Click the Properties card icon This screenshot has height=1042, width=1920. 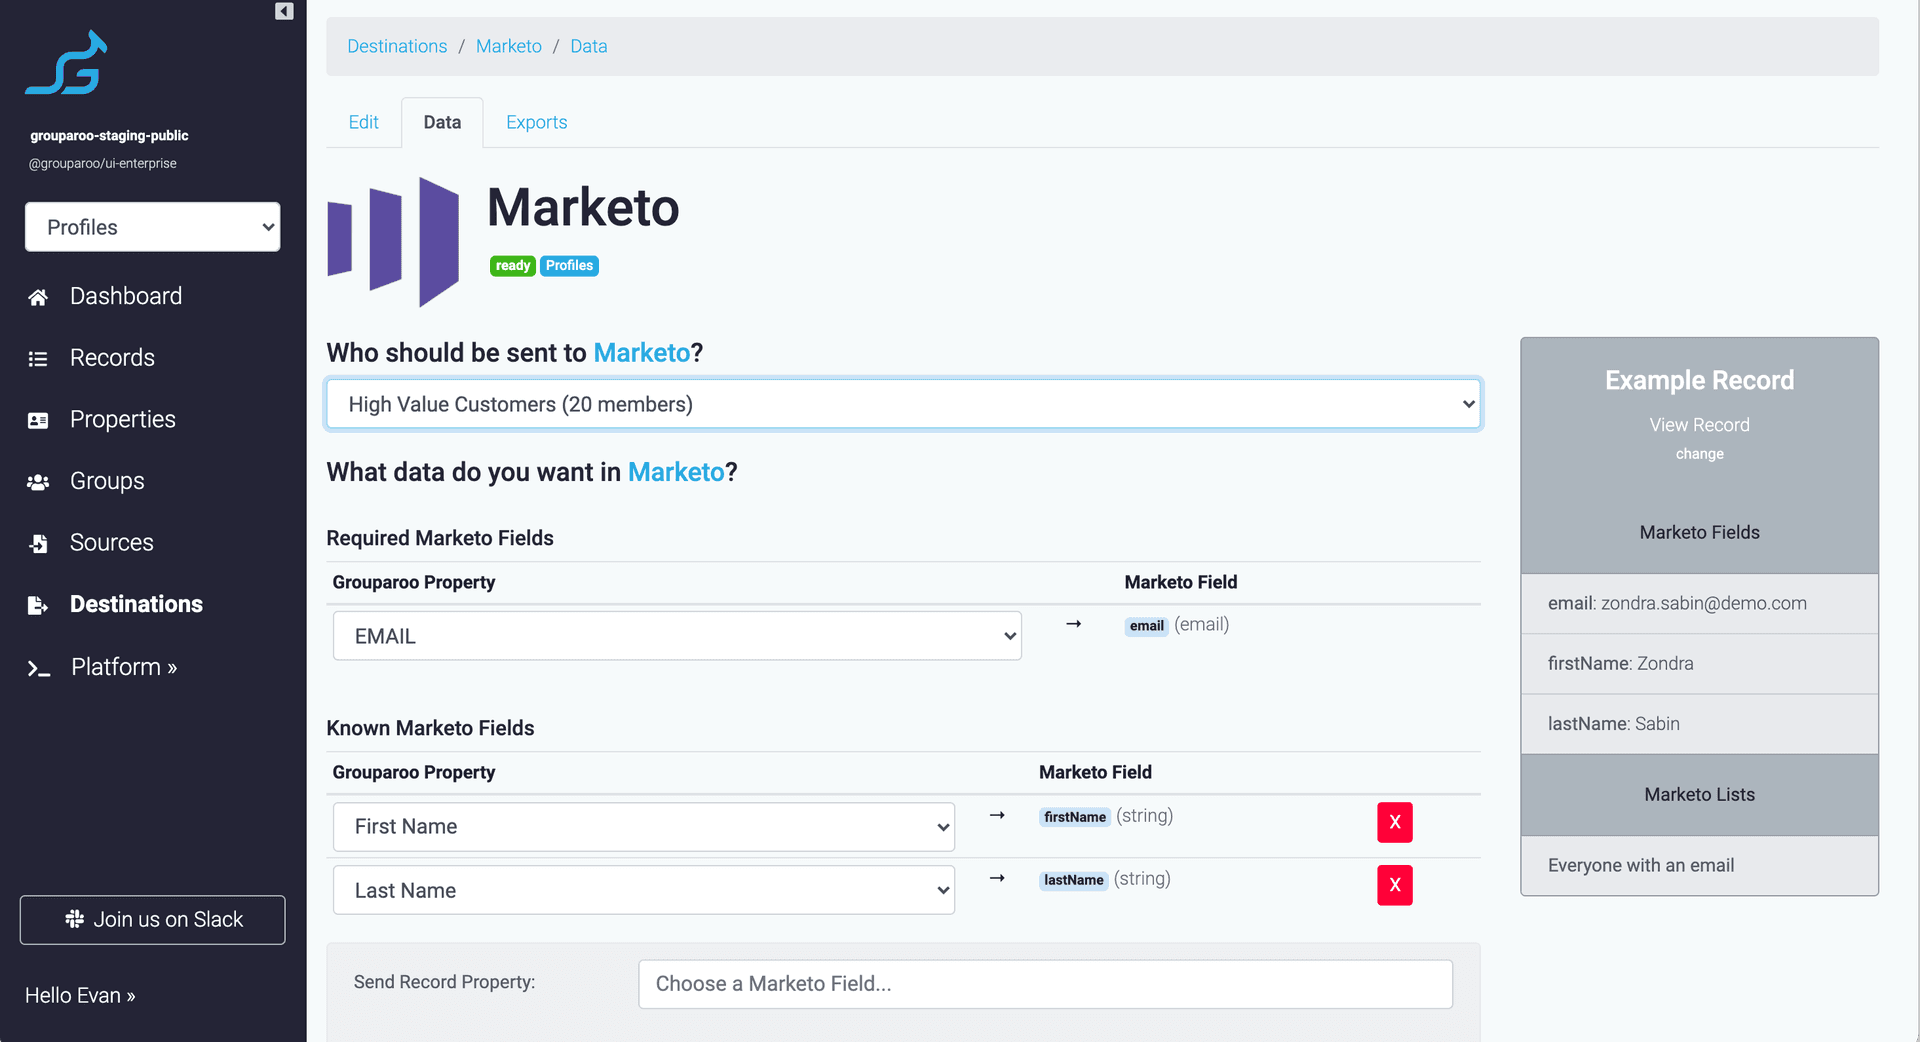38,421
